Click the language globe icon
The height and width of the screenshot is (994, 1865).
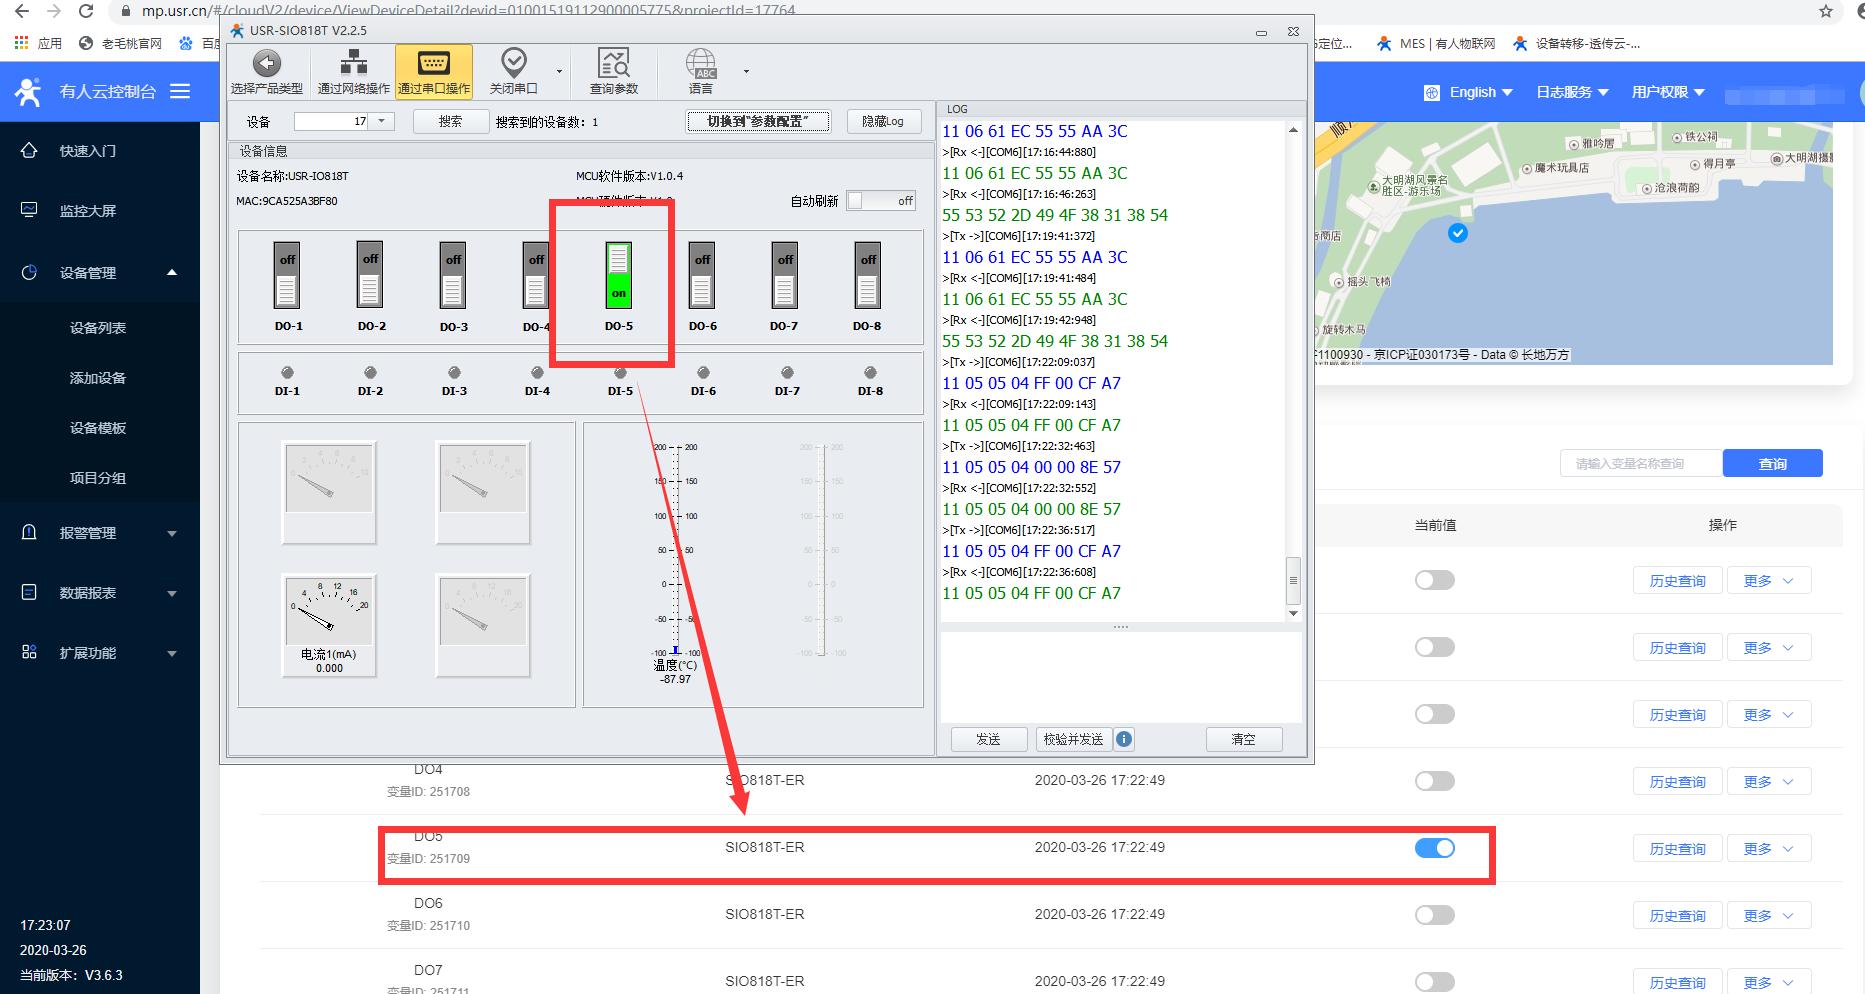coord(700,64)
